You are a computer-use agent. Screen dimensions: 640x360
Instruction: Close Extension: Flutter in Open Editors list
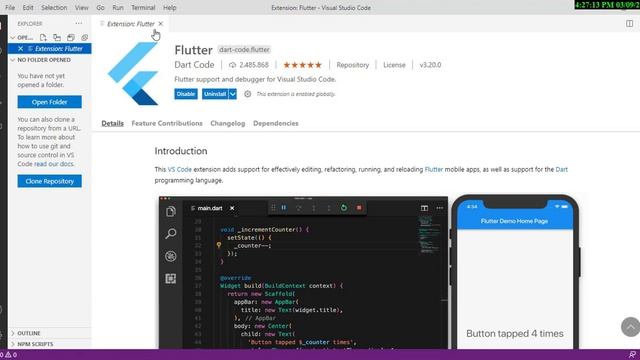(20, 49)
